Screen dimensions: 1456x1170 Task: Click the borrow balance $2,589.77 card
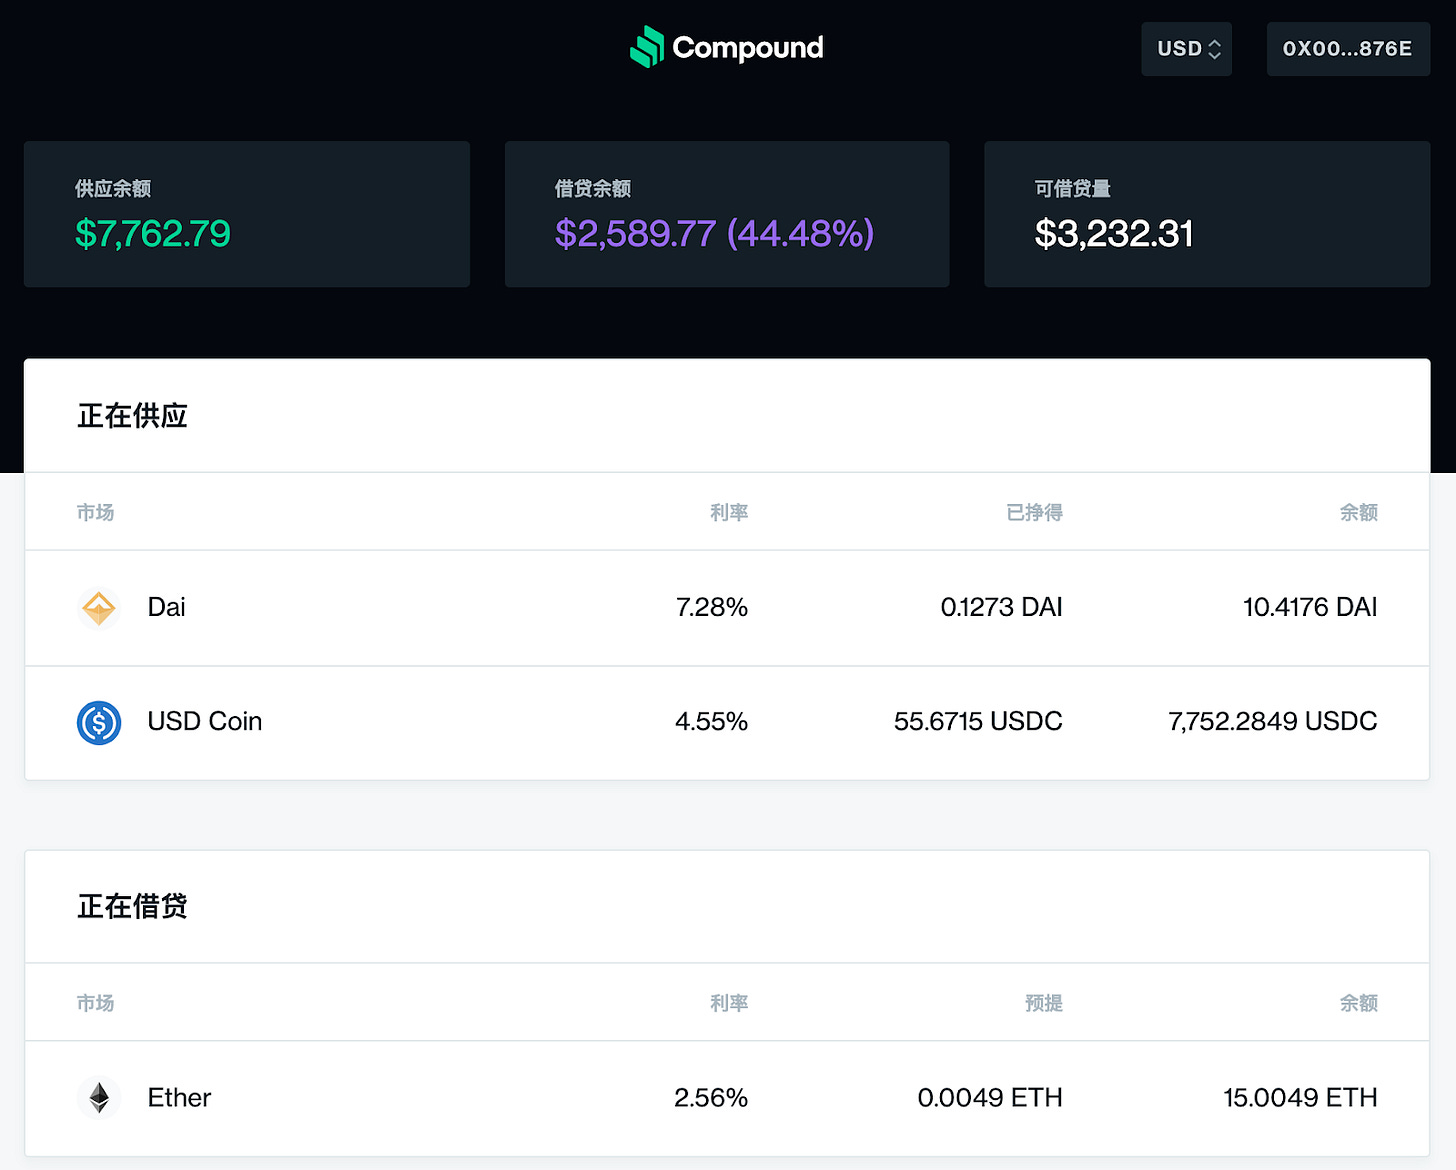click(727, 214)
